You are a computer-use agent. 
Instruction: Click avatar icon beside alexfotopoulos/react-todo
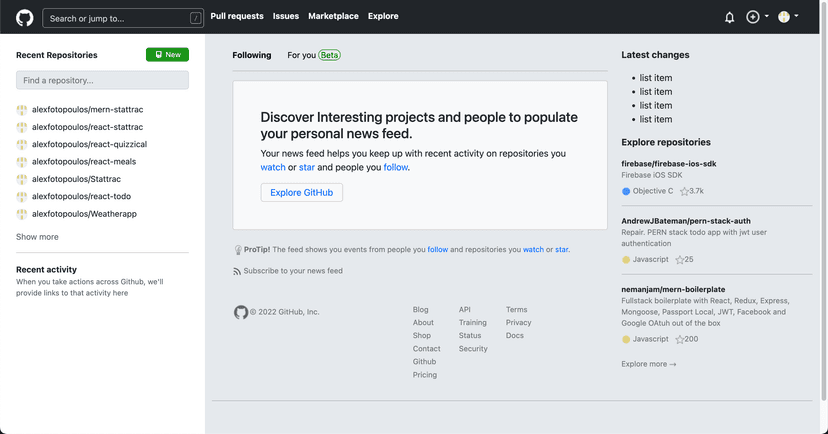coord(22,196)
